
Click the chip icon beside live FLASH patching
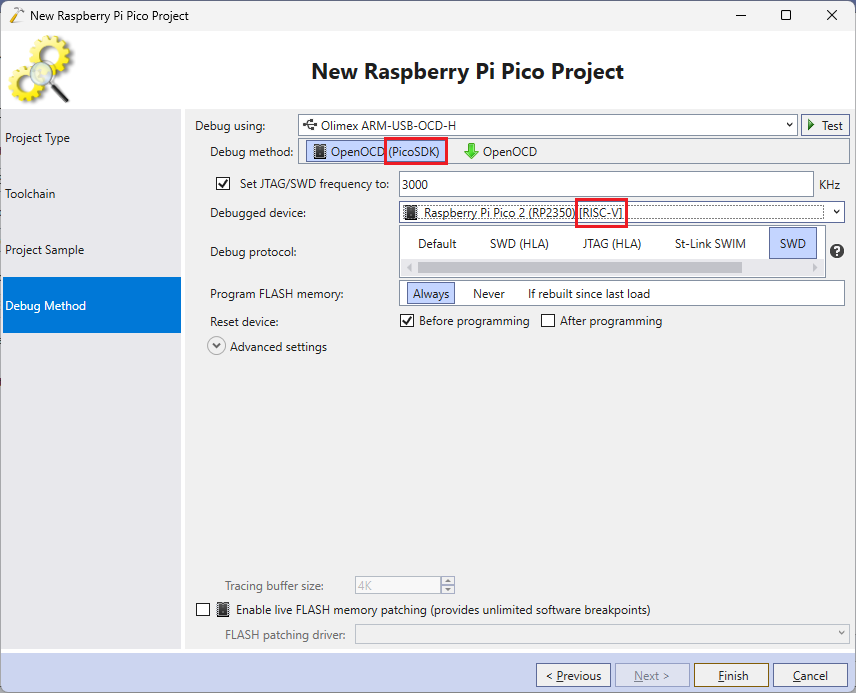pyautogui.click(x=223, y=610)
